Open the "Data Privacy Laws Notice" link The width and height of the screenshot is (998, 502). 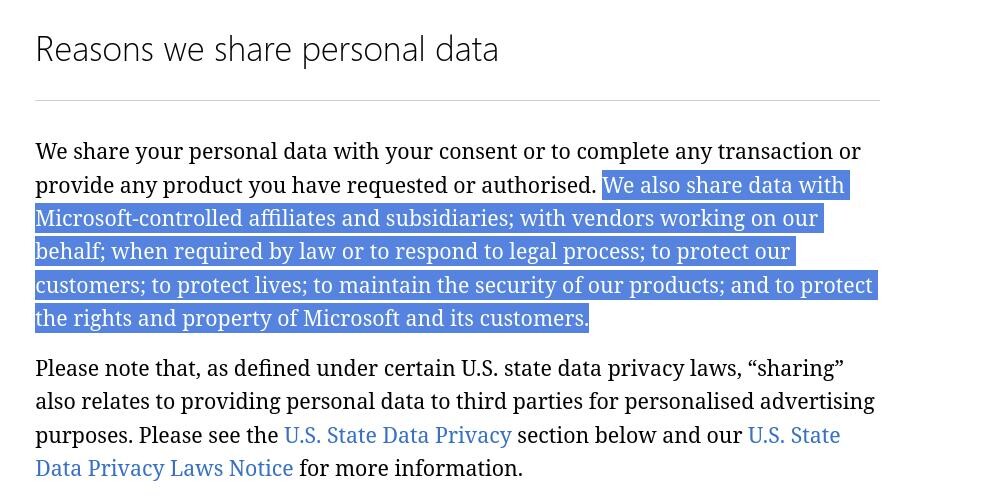[x=164, y=468]
